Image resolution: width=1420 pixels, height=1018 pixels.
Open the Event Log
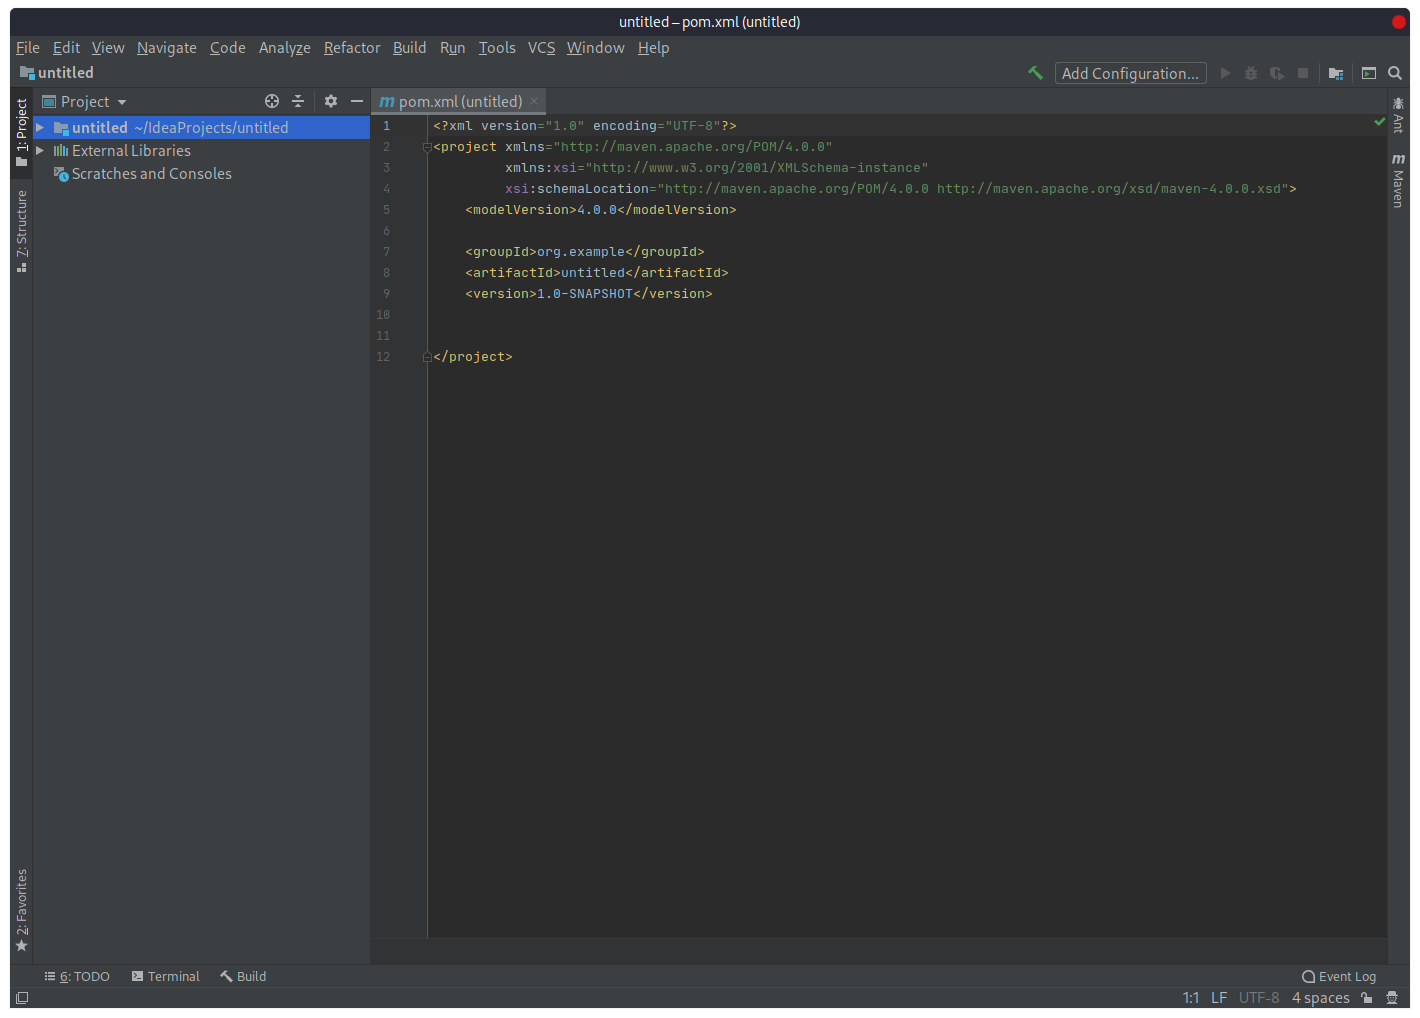click(1338, 976)
